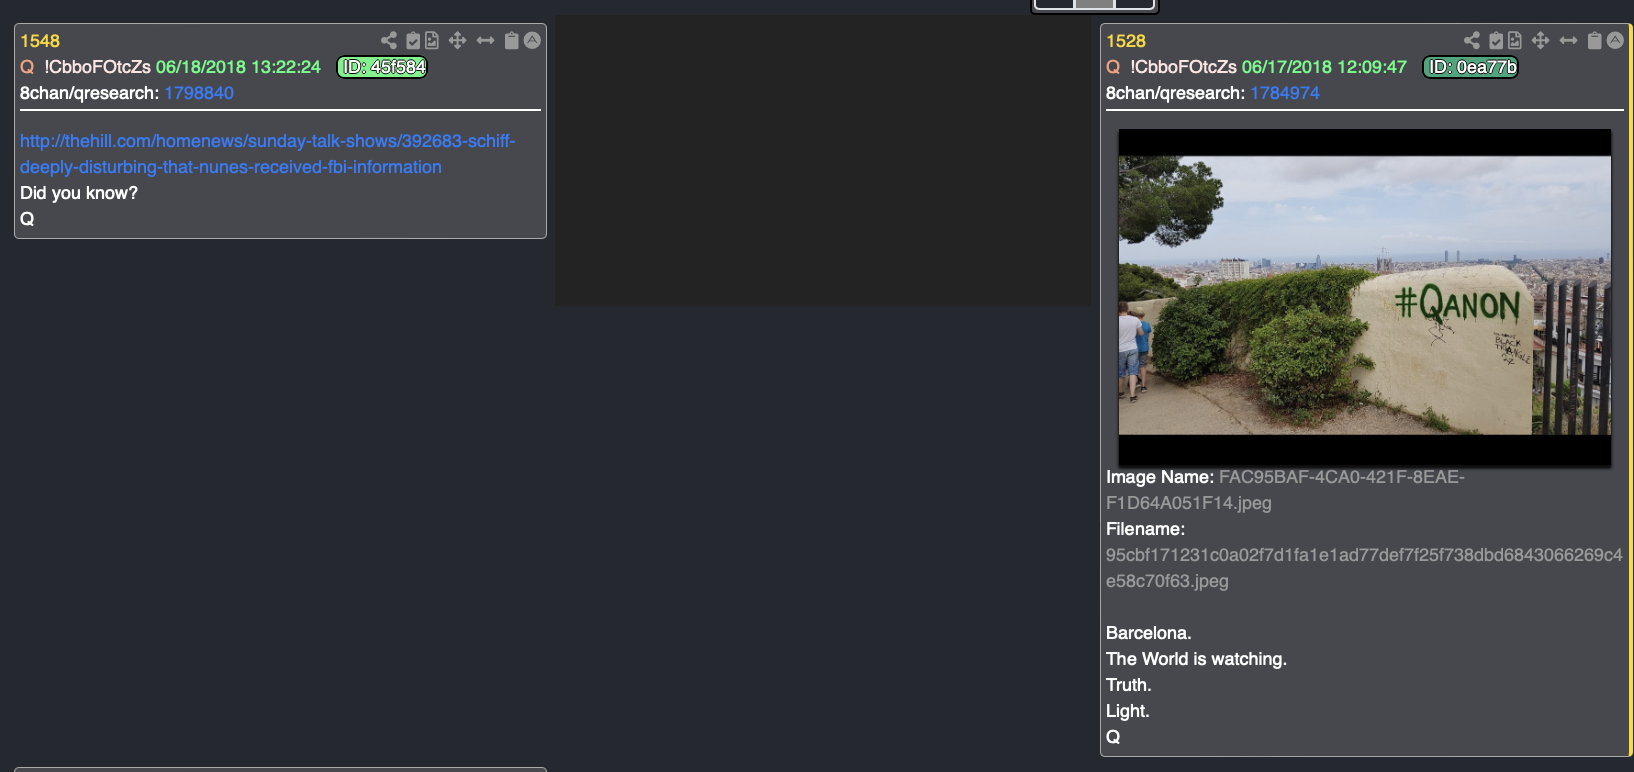
Task: Click the '8chan/qresearch:' label on post 1548
Action: pos(89,93)
